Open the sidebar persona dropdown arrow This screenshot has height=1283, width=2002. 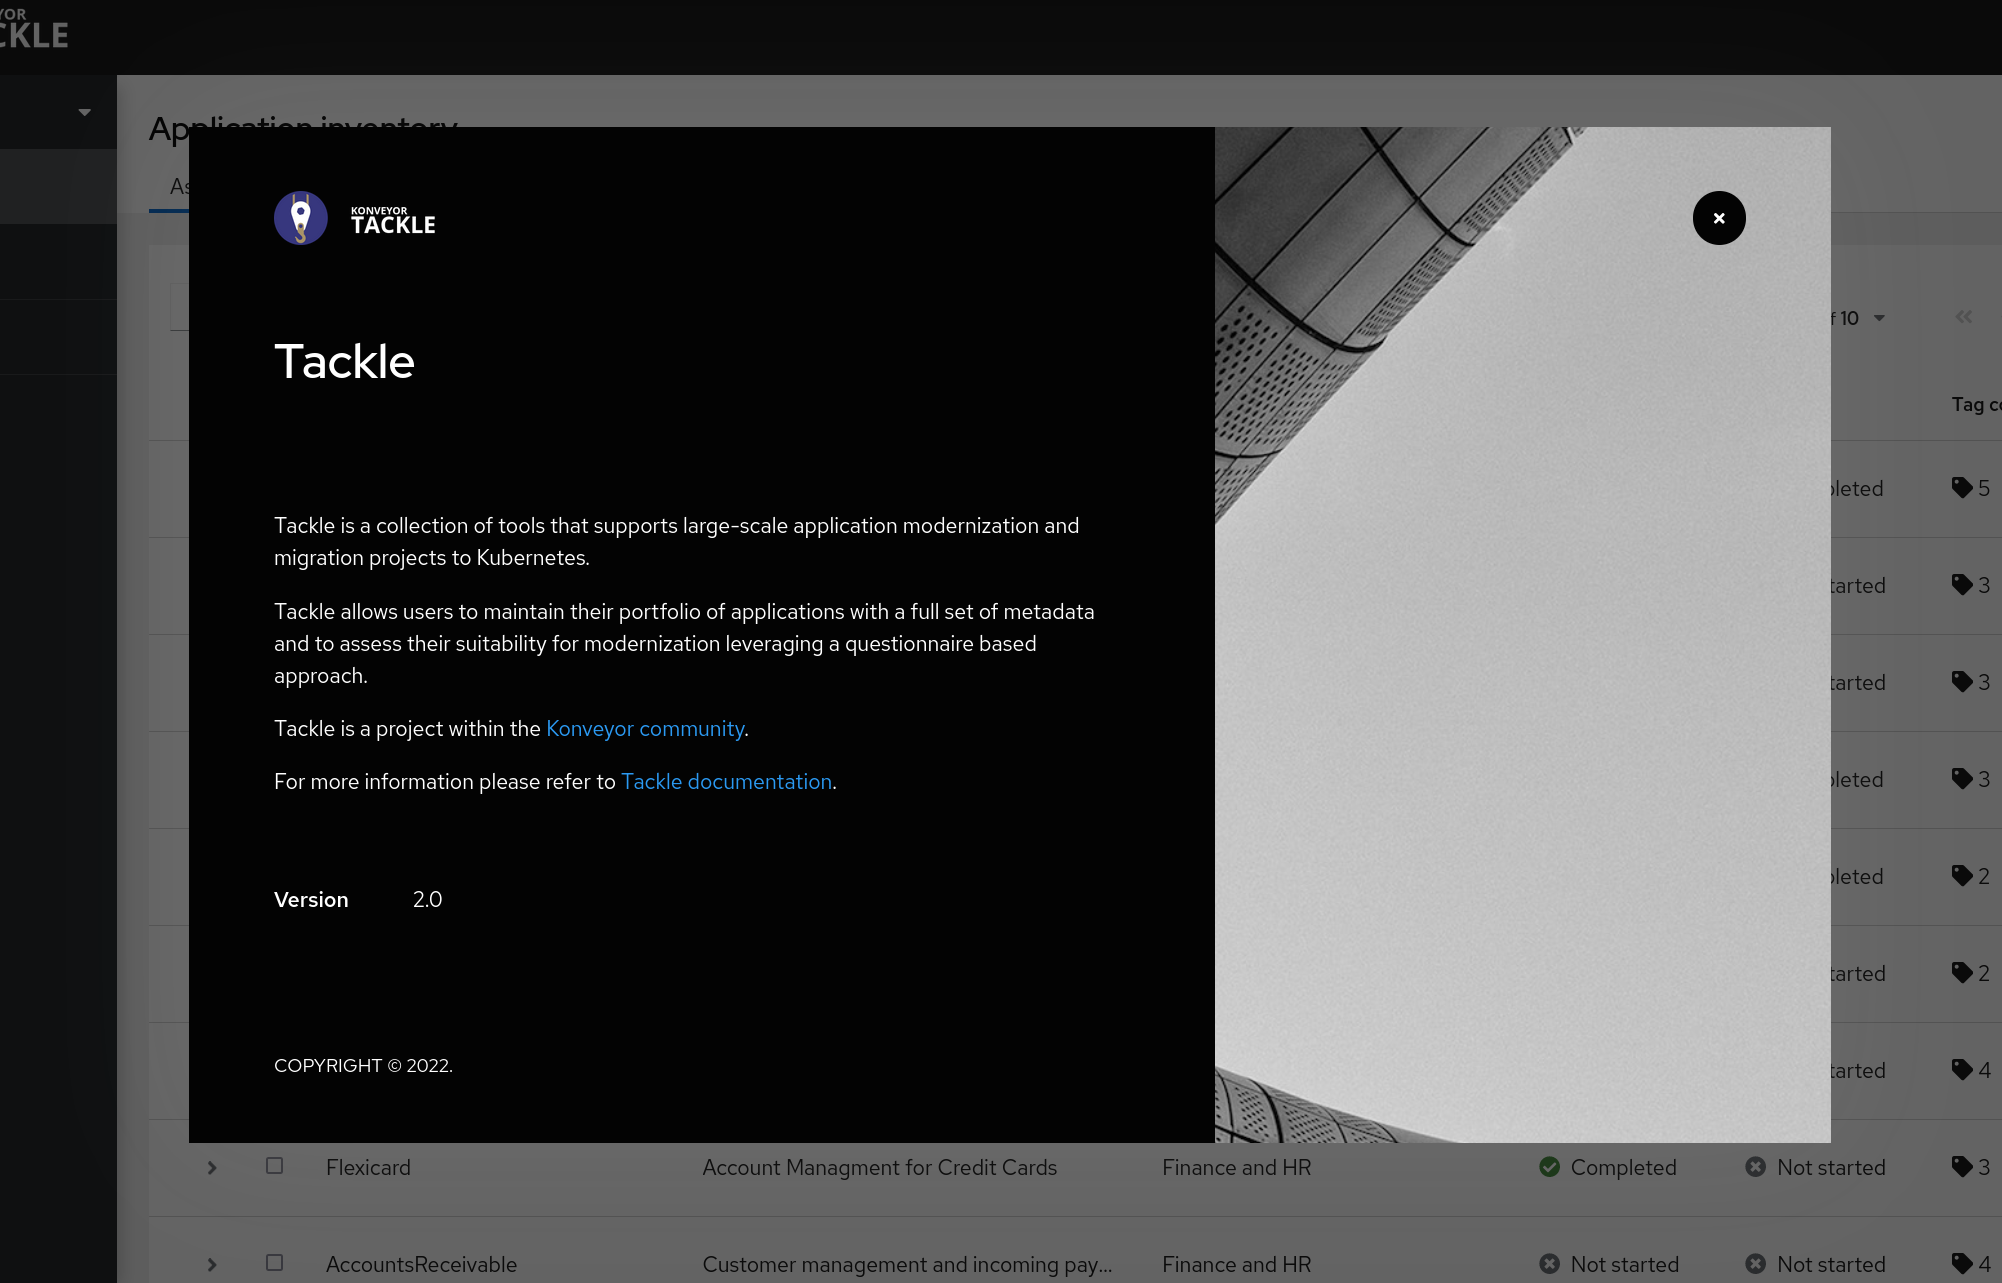pos(85,112)
